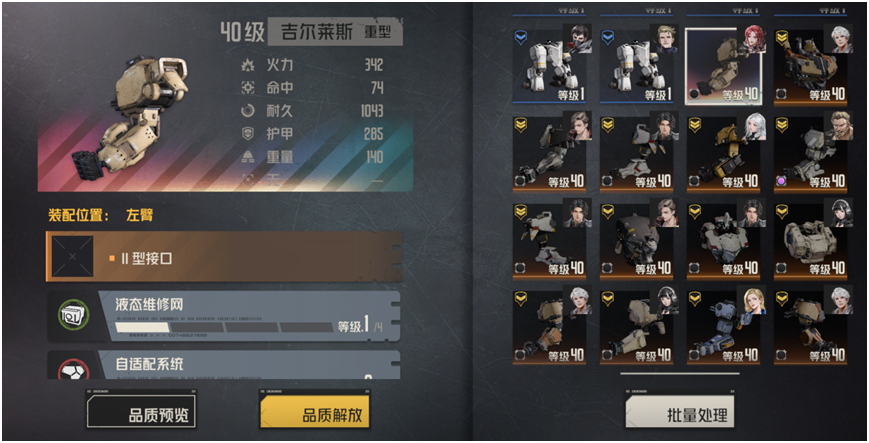
Task: Click the 液态维修网 level progress bar
Action: tap(223, 327)
